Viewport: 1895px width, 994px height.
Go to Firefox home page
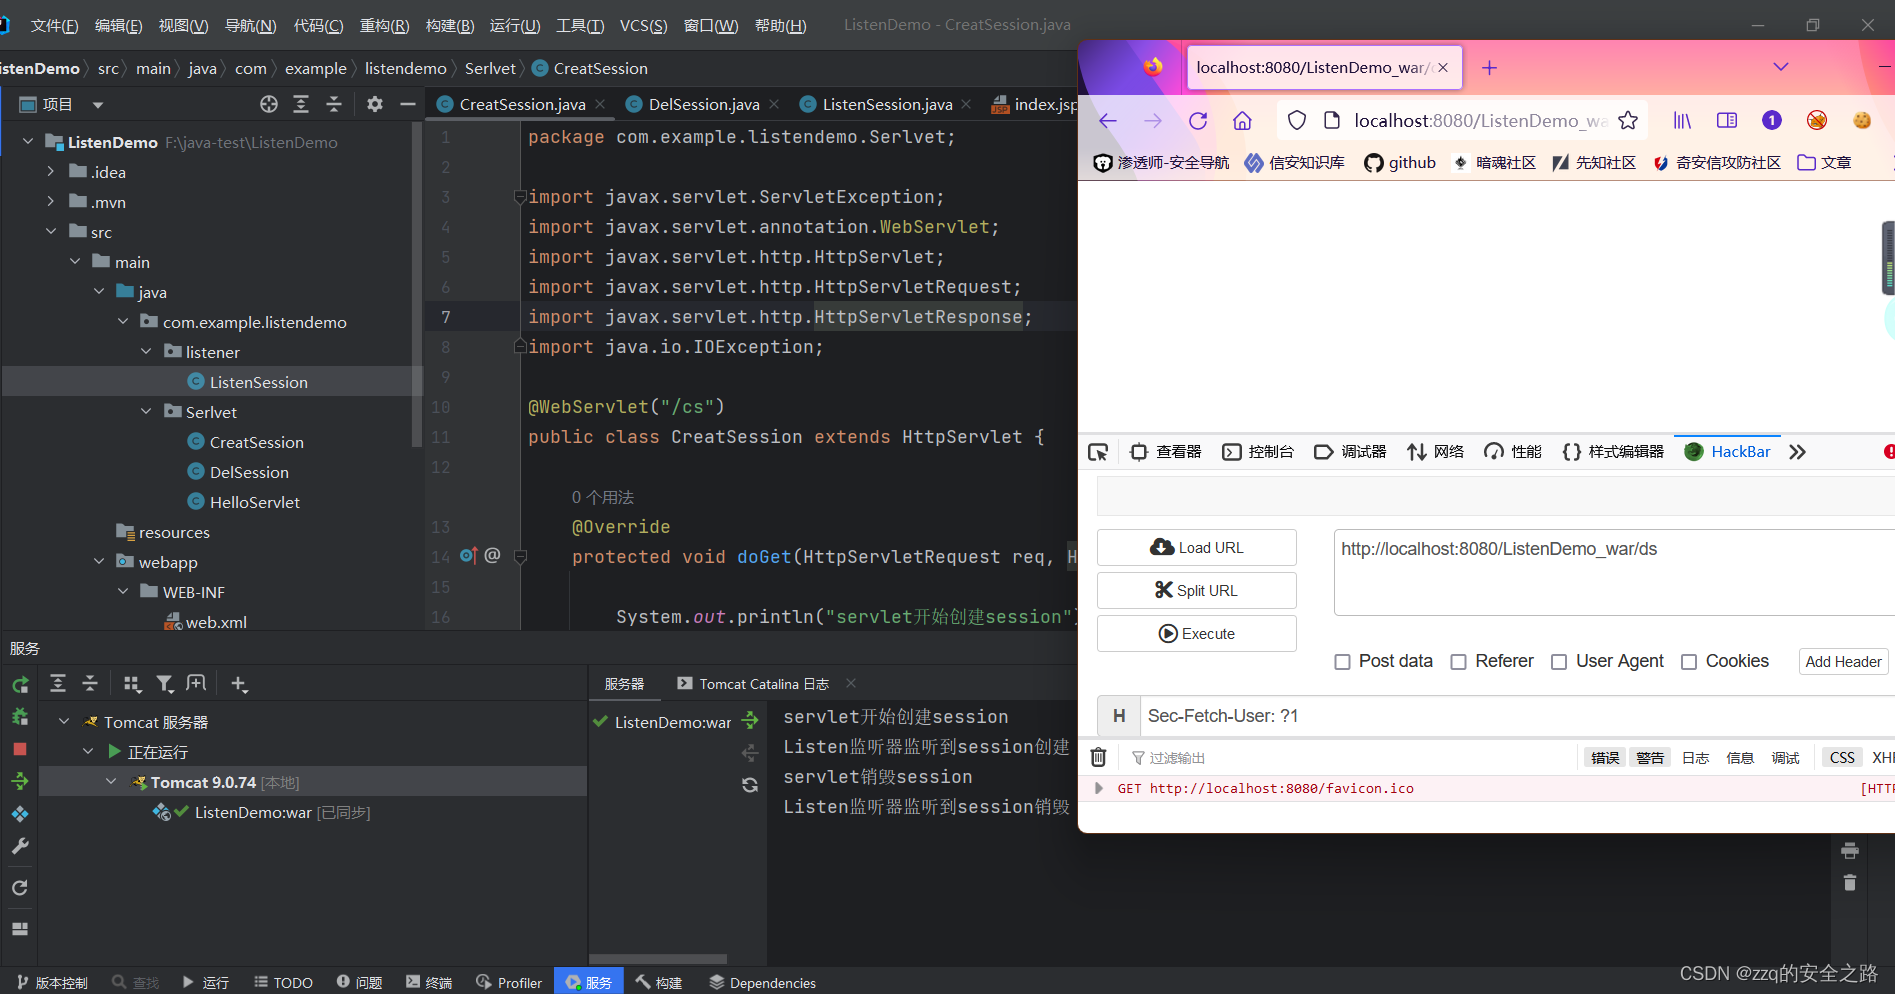point(1242,121)
